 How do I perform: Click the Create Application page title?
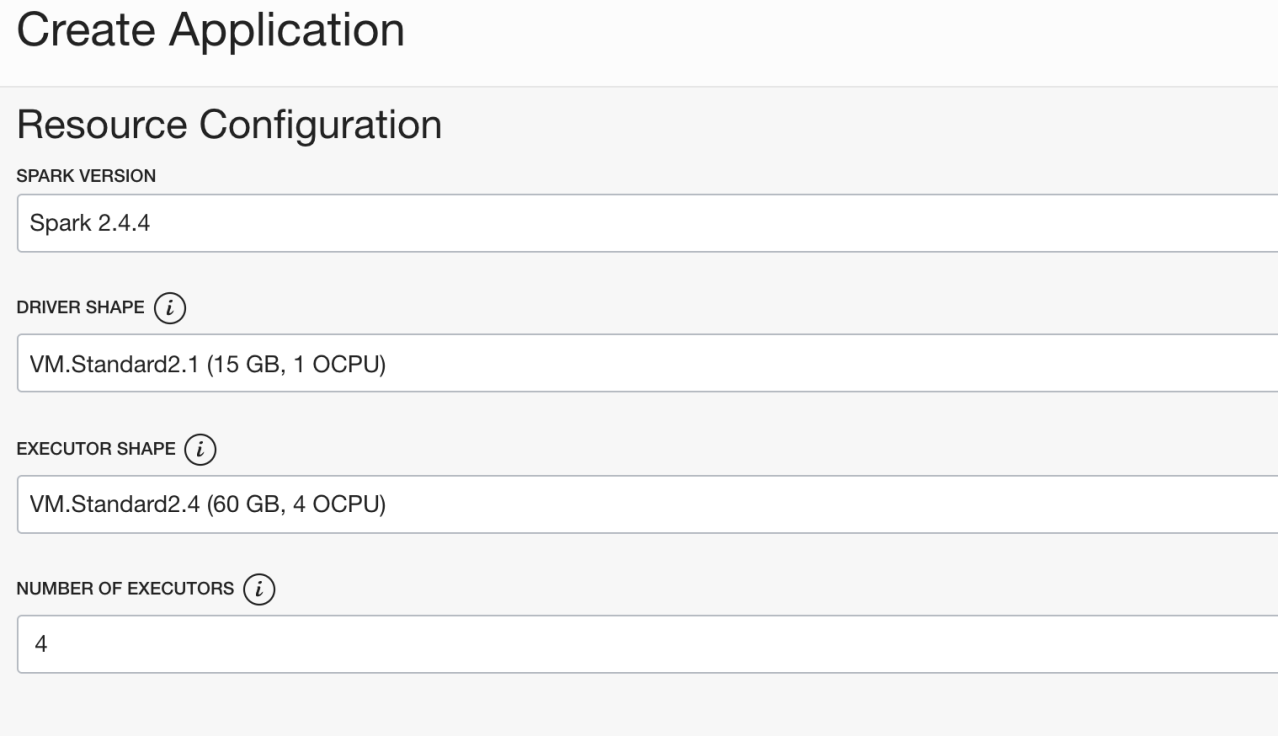point(210,32)
